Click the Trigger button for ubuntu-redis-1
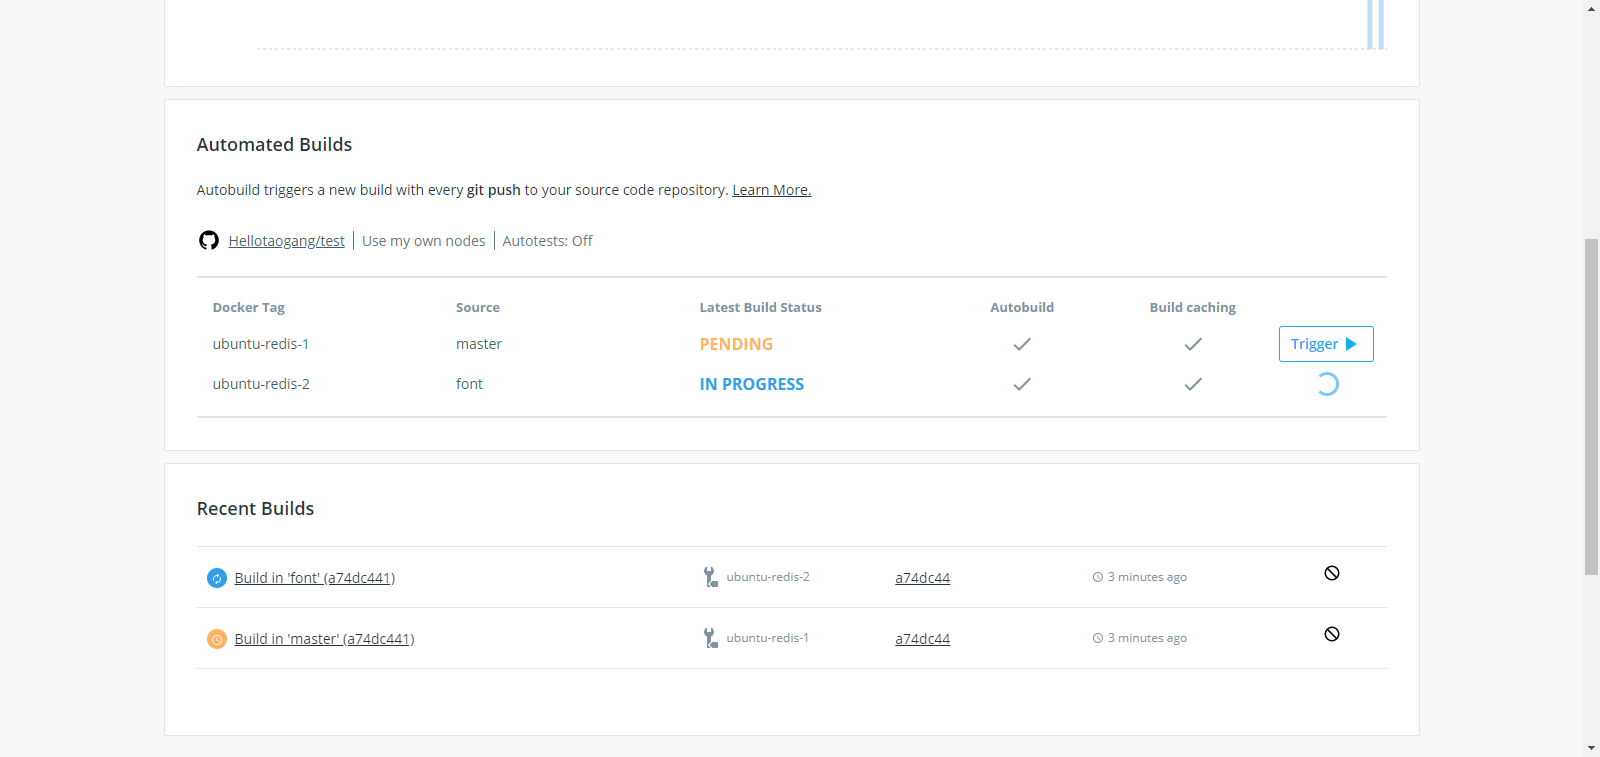This screenshot has width=1600, height=757. tap(1326, 344)
